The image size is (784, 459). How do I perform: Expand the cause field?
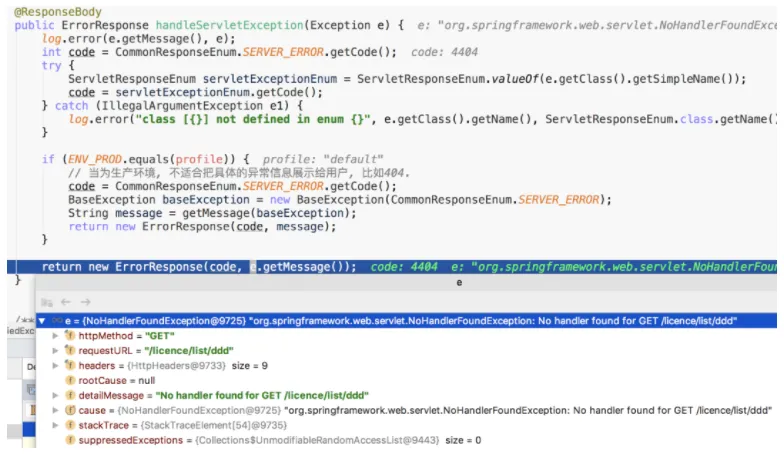tap(56, 410)
